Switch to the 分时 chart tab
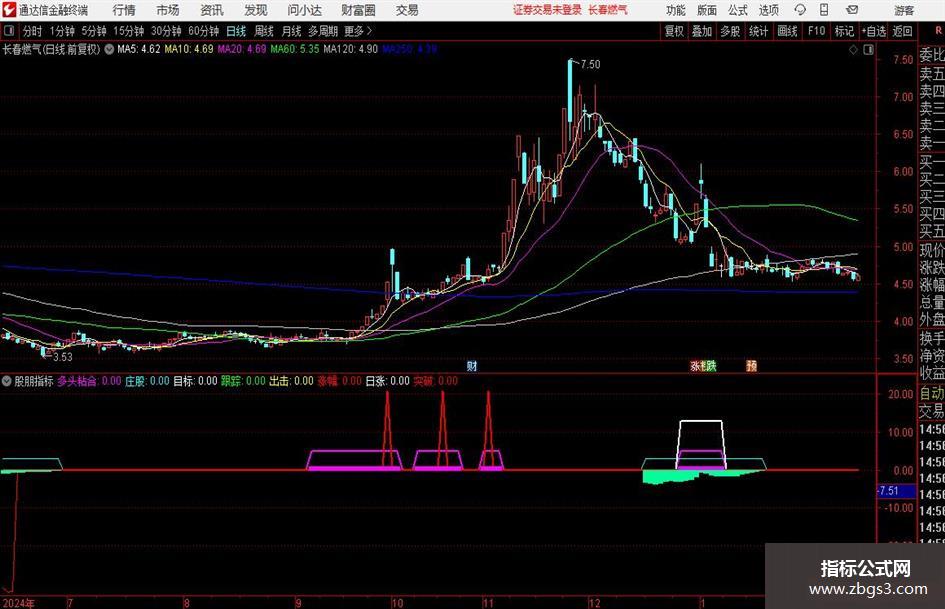945x609 pixels. pyautogui.click(x=33, y=31)
